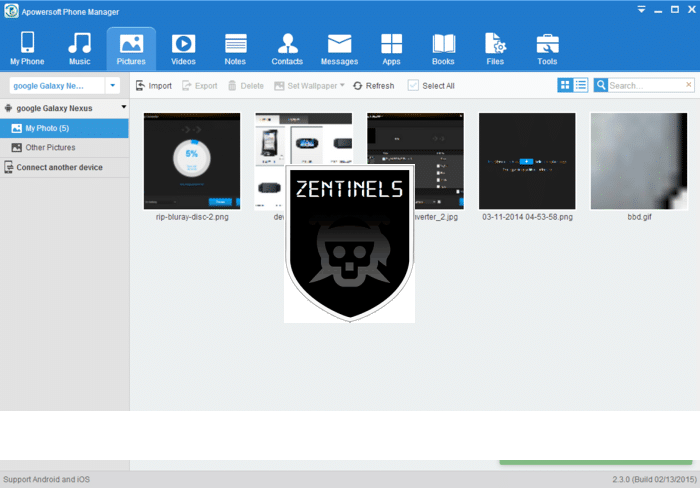Focus the Search input field
Screen dimensions: 700x488
tap(646, 85)
